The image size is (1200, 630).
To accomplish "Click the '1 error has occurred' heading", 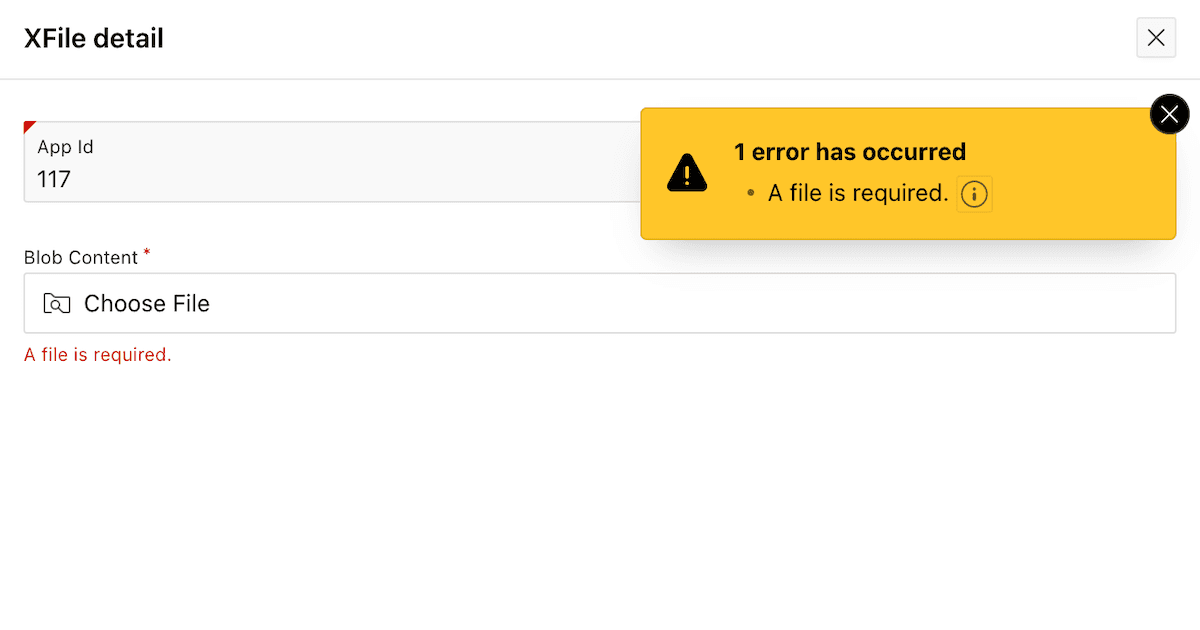I will [850, 151].
